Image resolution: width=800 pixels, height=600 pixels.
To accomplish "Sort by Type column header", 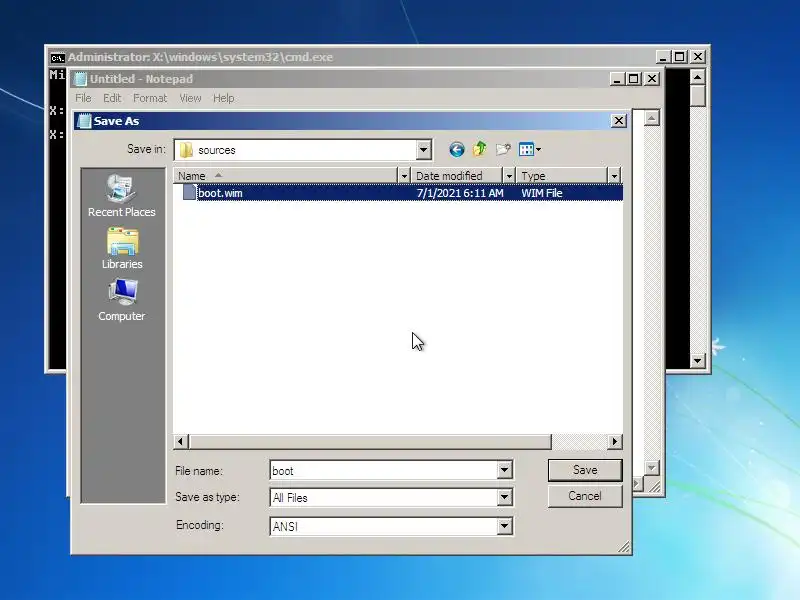I will pyautogui.click(x=562, y=176).
